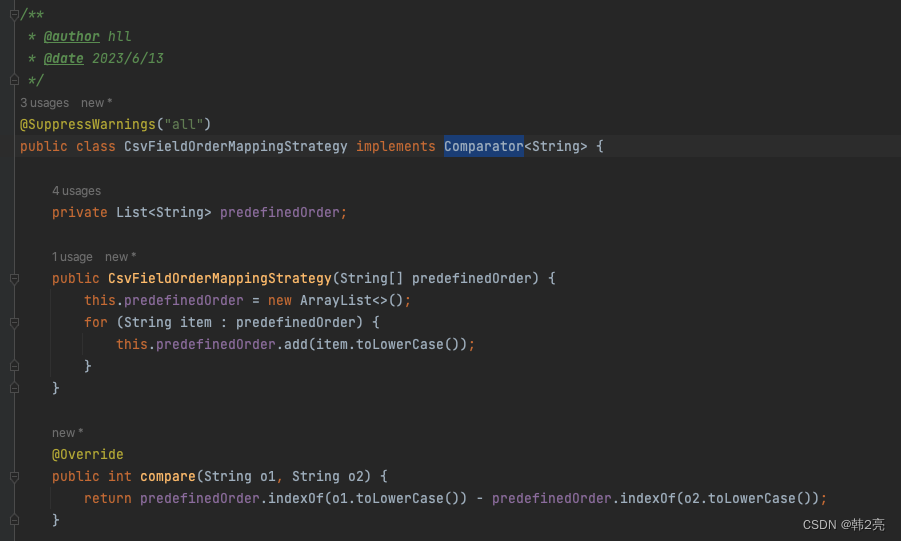
Task: Collapse the compare method fold marker
Action: pyautogui.click(x=14, y=477)
